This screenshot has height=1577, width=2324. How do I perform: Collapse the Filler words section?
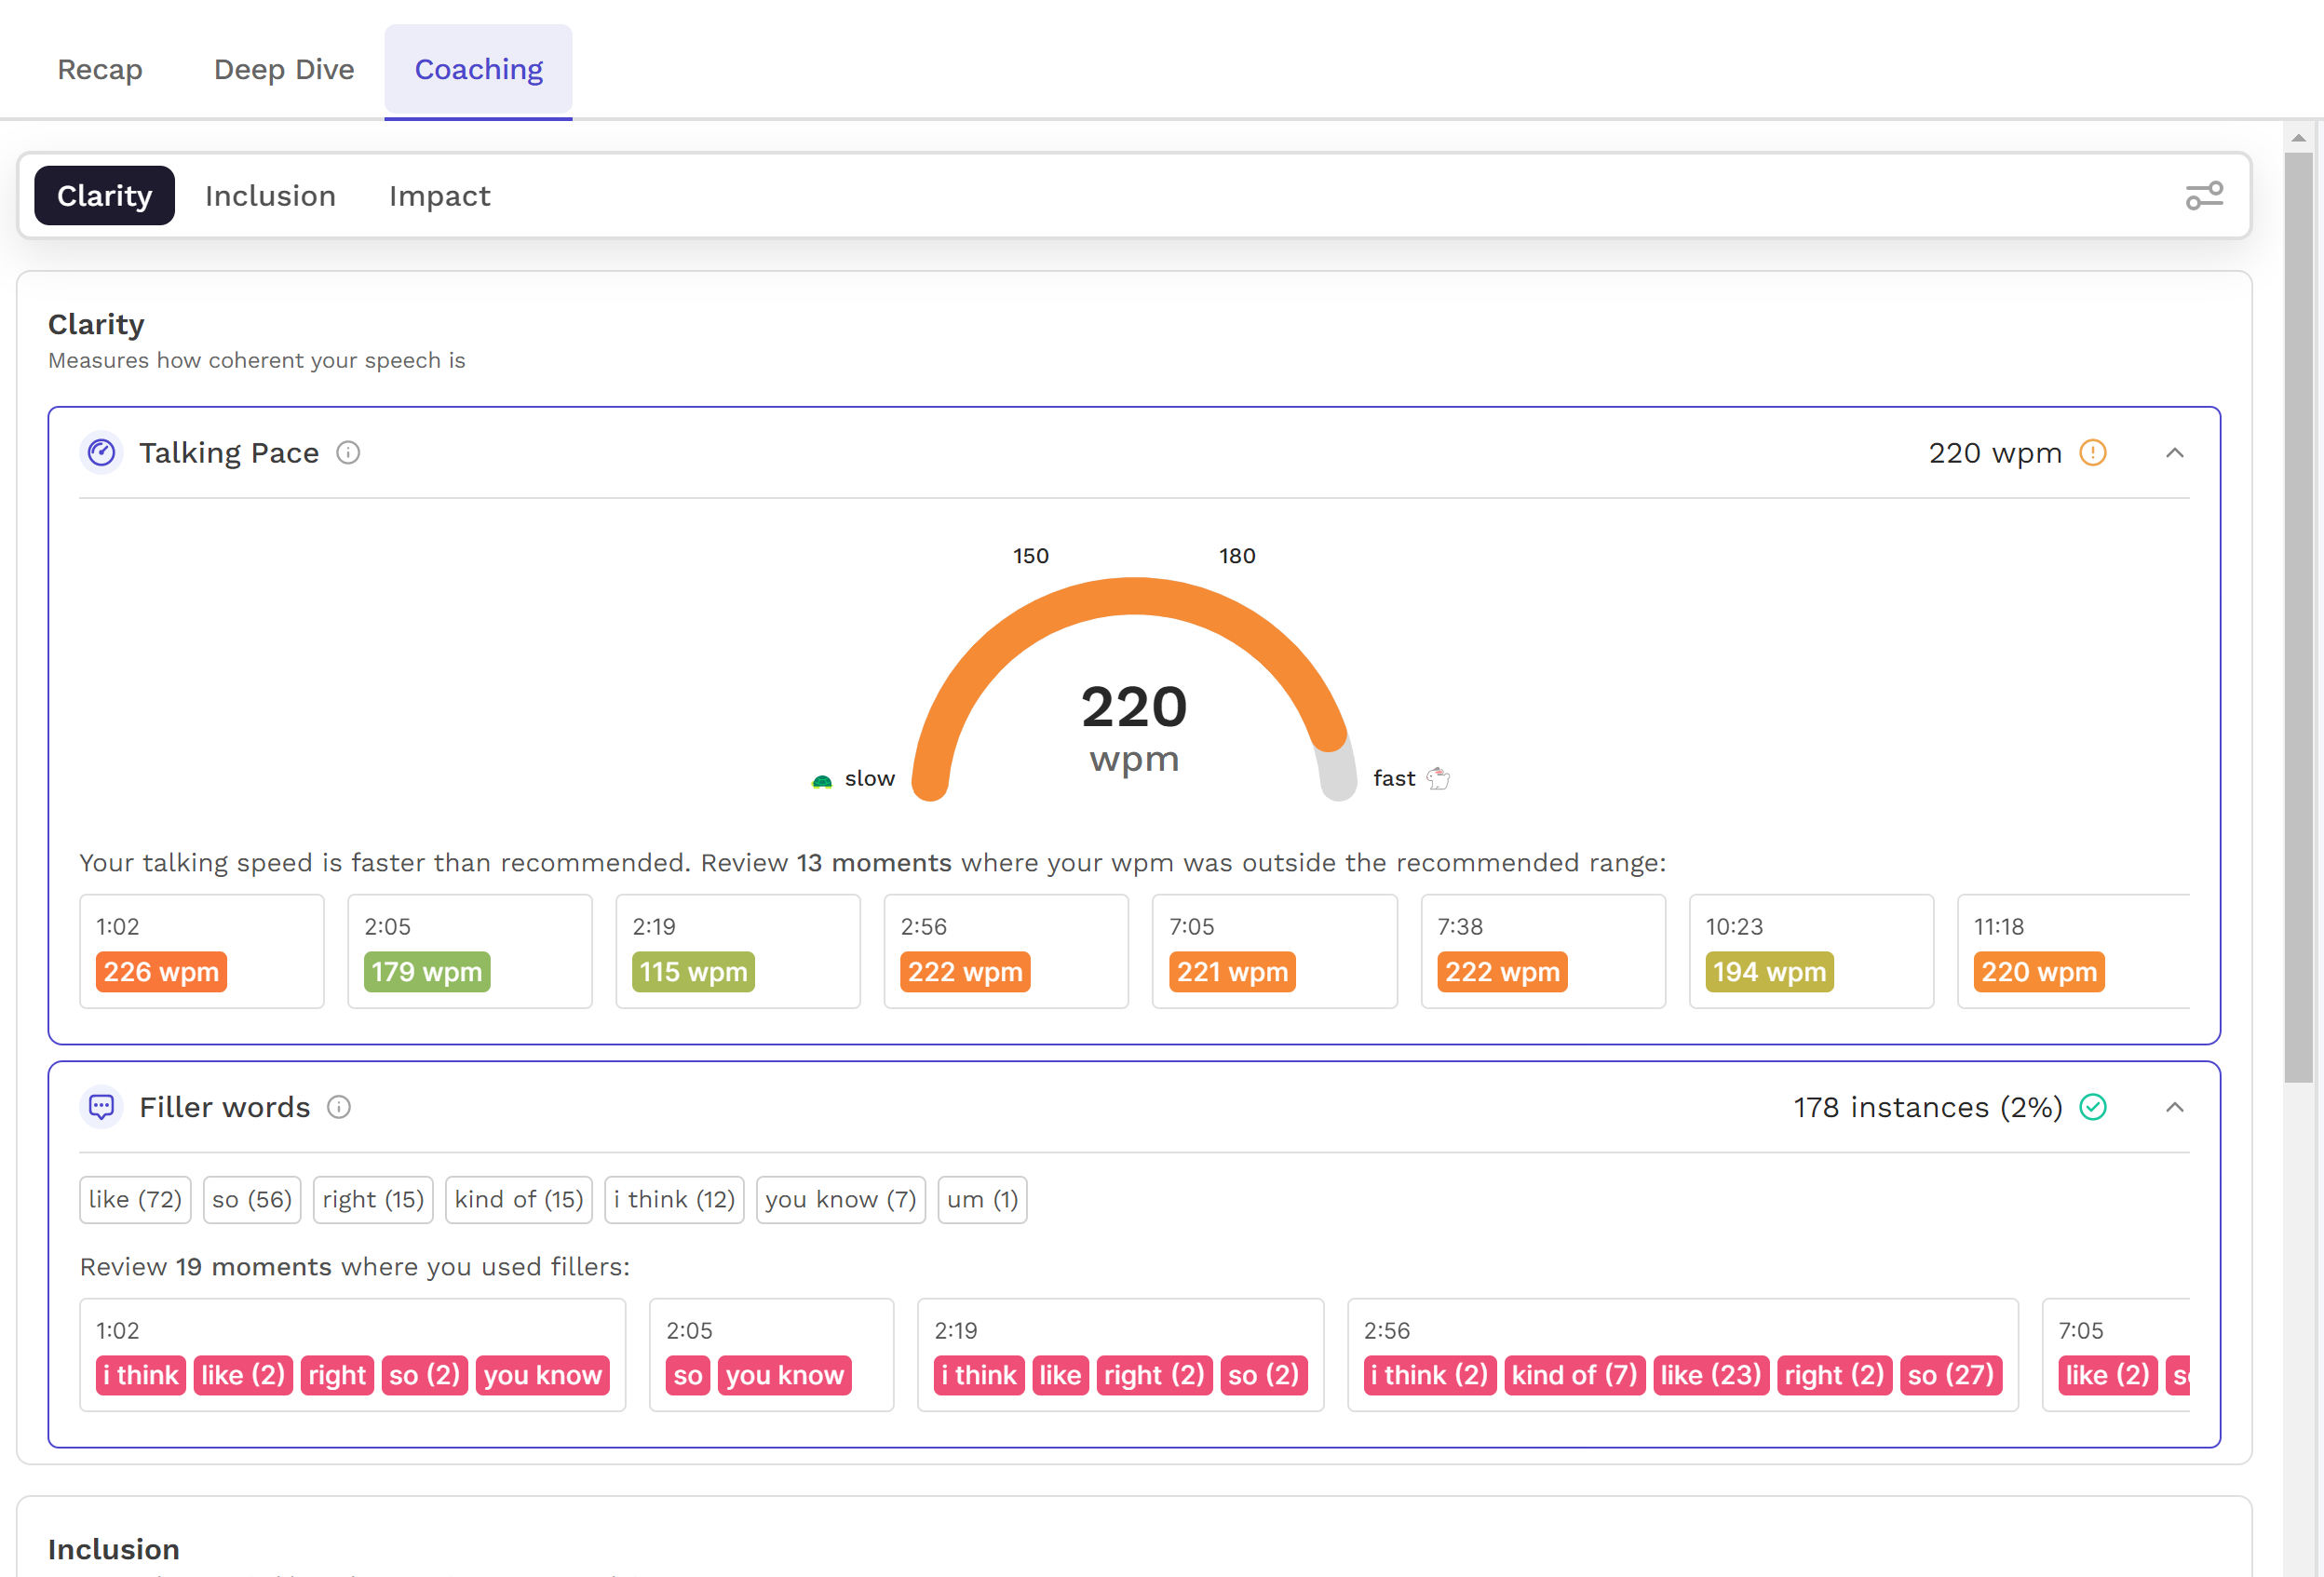click(2174, 1107)
